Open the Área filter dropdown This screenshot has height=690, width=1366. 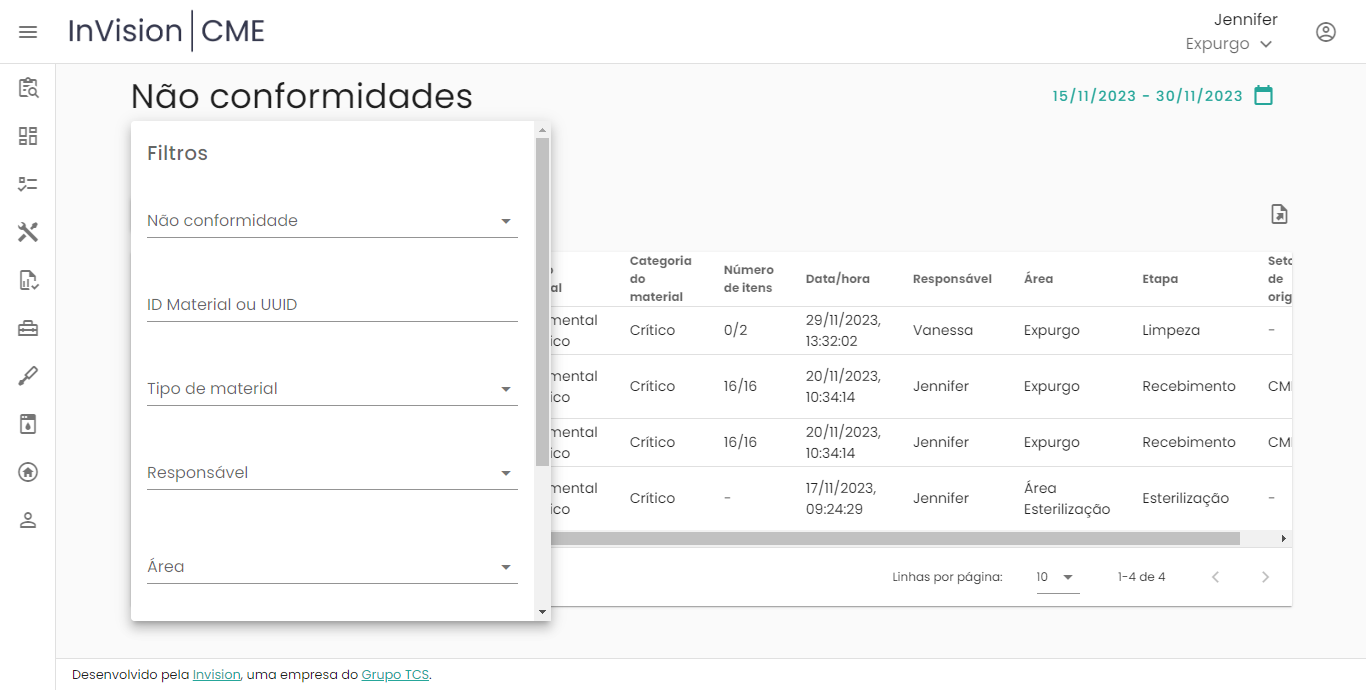(x=331, y=567)
